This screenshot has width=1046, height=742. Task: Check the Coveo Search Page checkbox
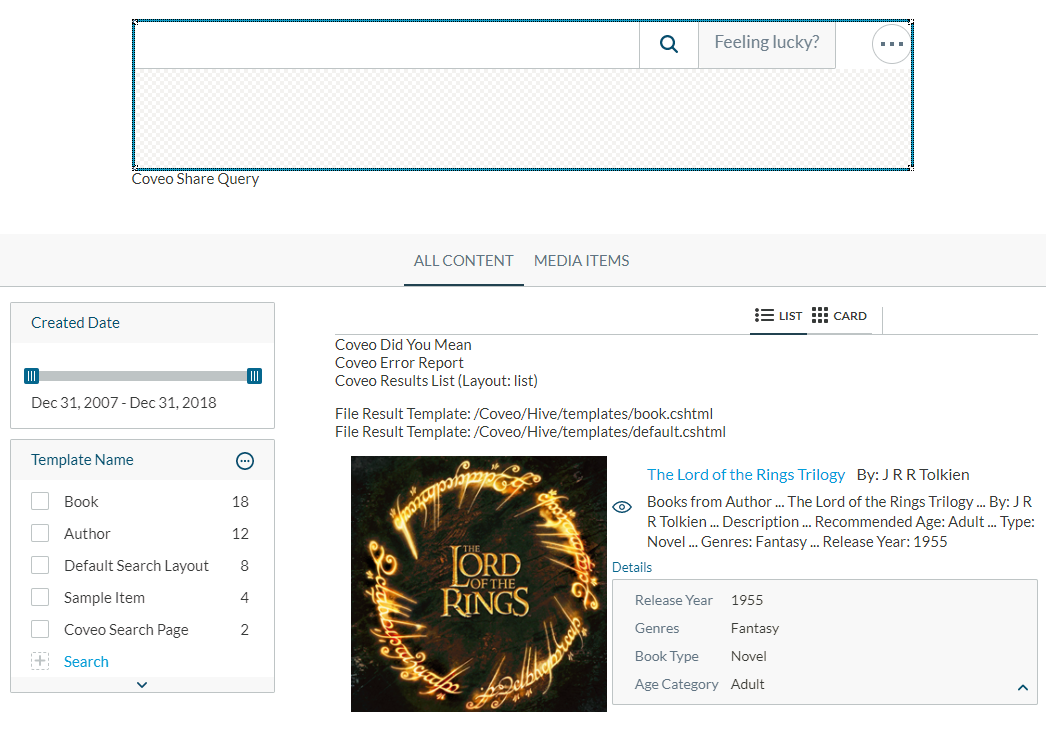[40, 629]
